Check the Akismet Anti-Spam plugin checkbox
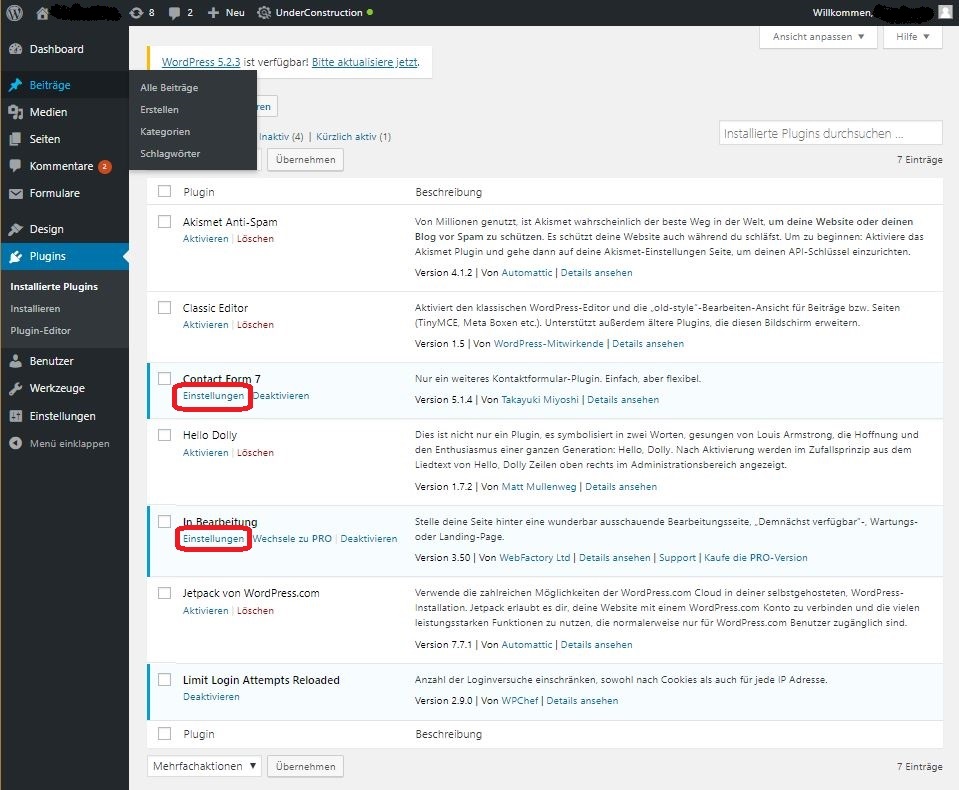Viewport: 959px width, 790px height. (x=164, y=221)
